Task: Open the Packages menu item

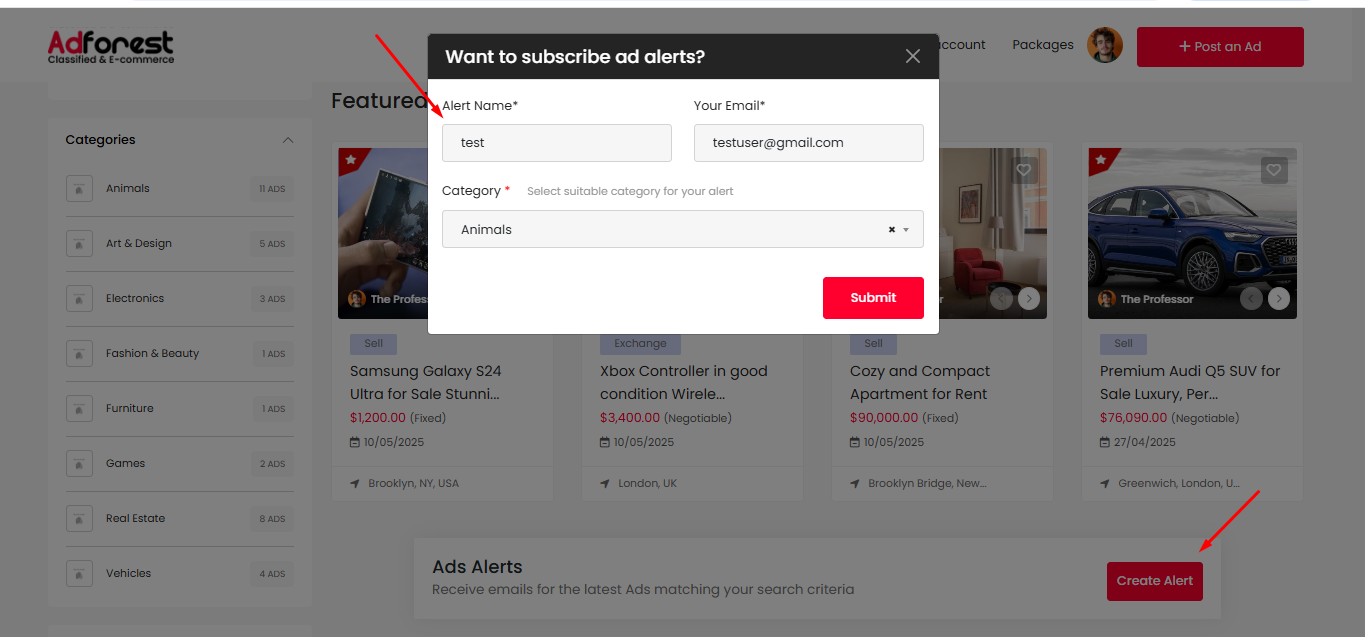Action: pyautogui.click(x=1042, y=45)
